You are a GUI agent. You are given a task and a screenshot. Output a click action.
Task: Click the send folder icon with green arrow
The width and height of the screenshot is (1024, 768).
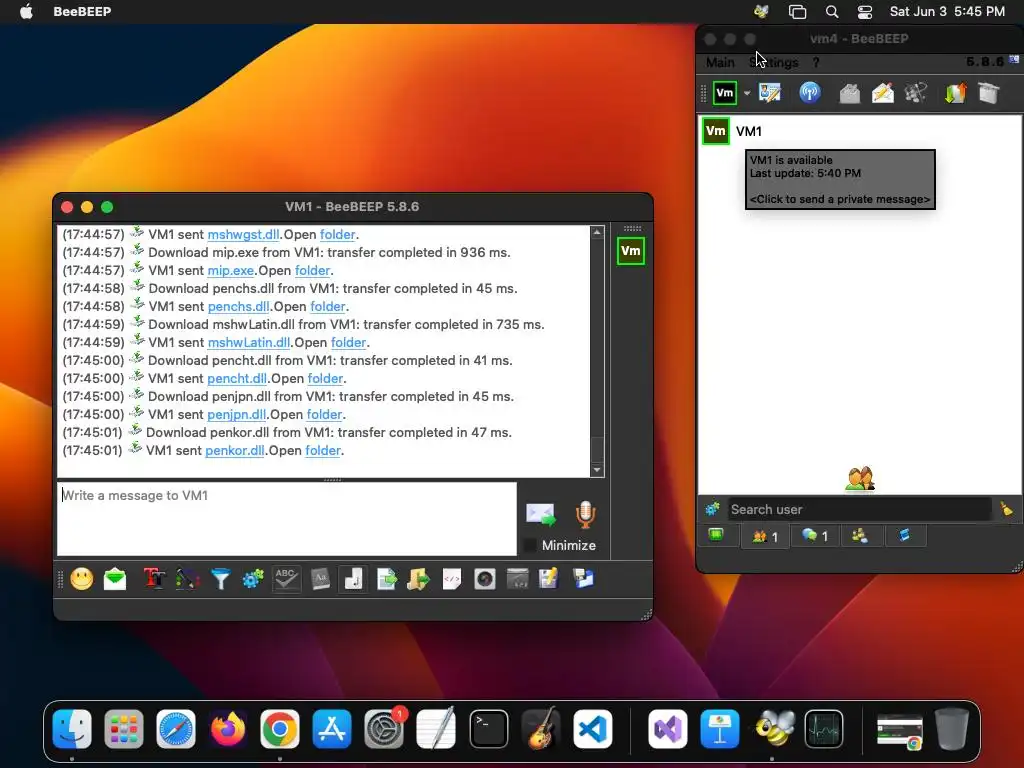click(419, 579)
